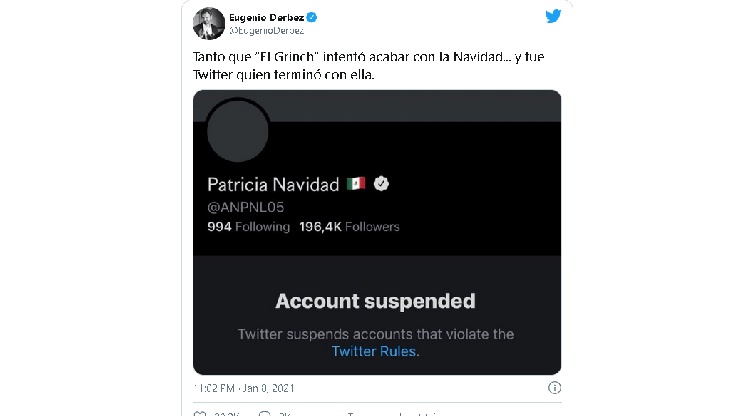Click the 196,4K Followers count
This screenshot has height=416, width=740.
[349, 227]
